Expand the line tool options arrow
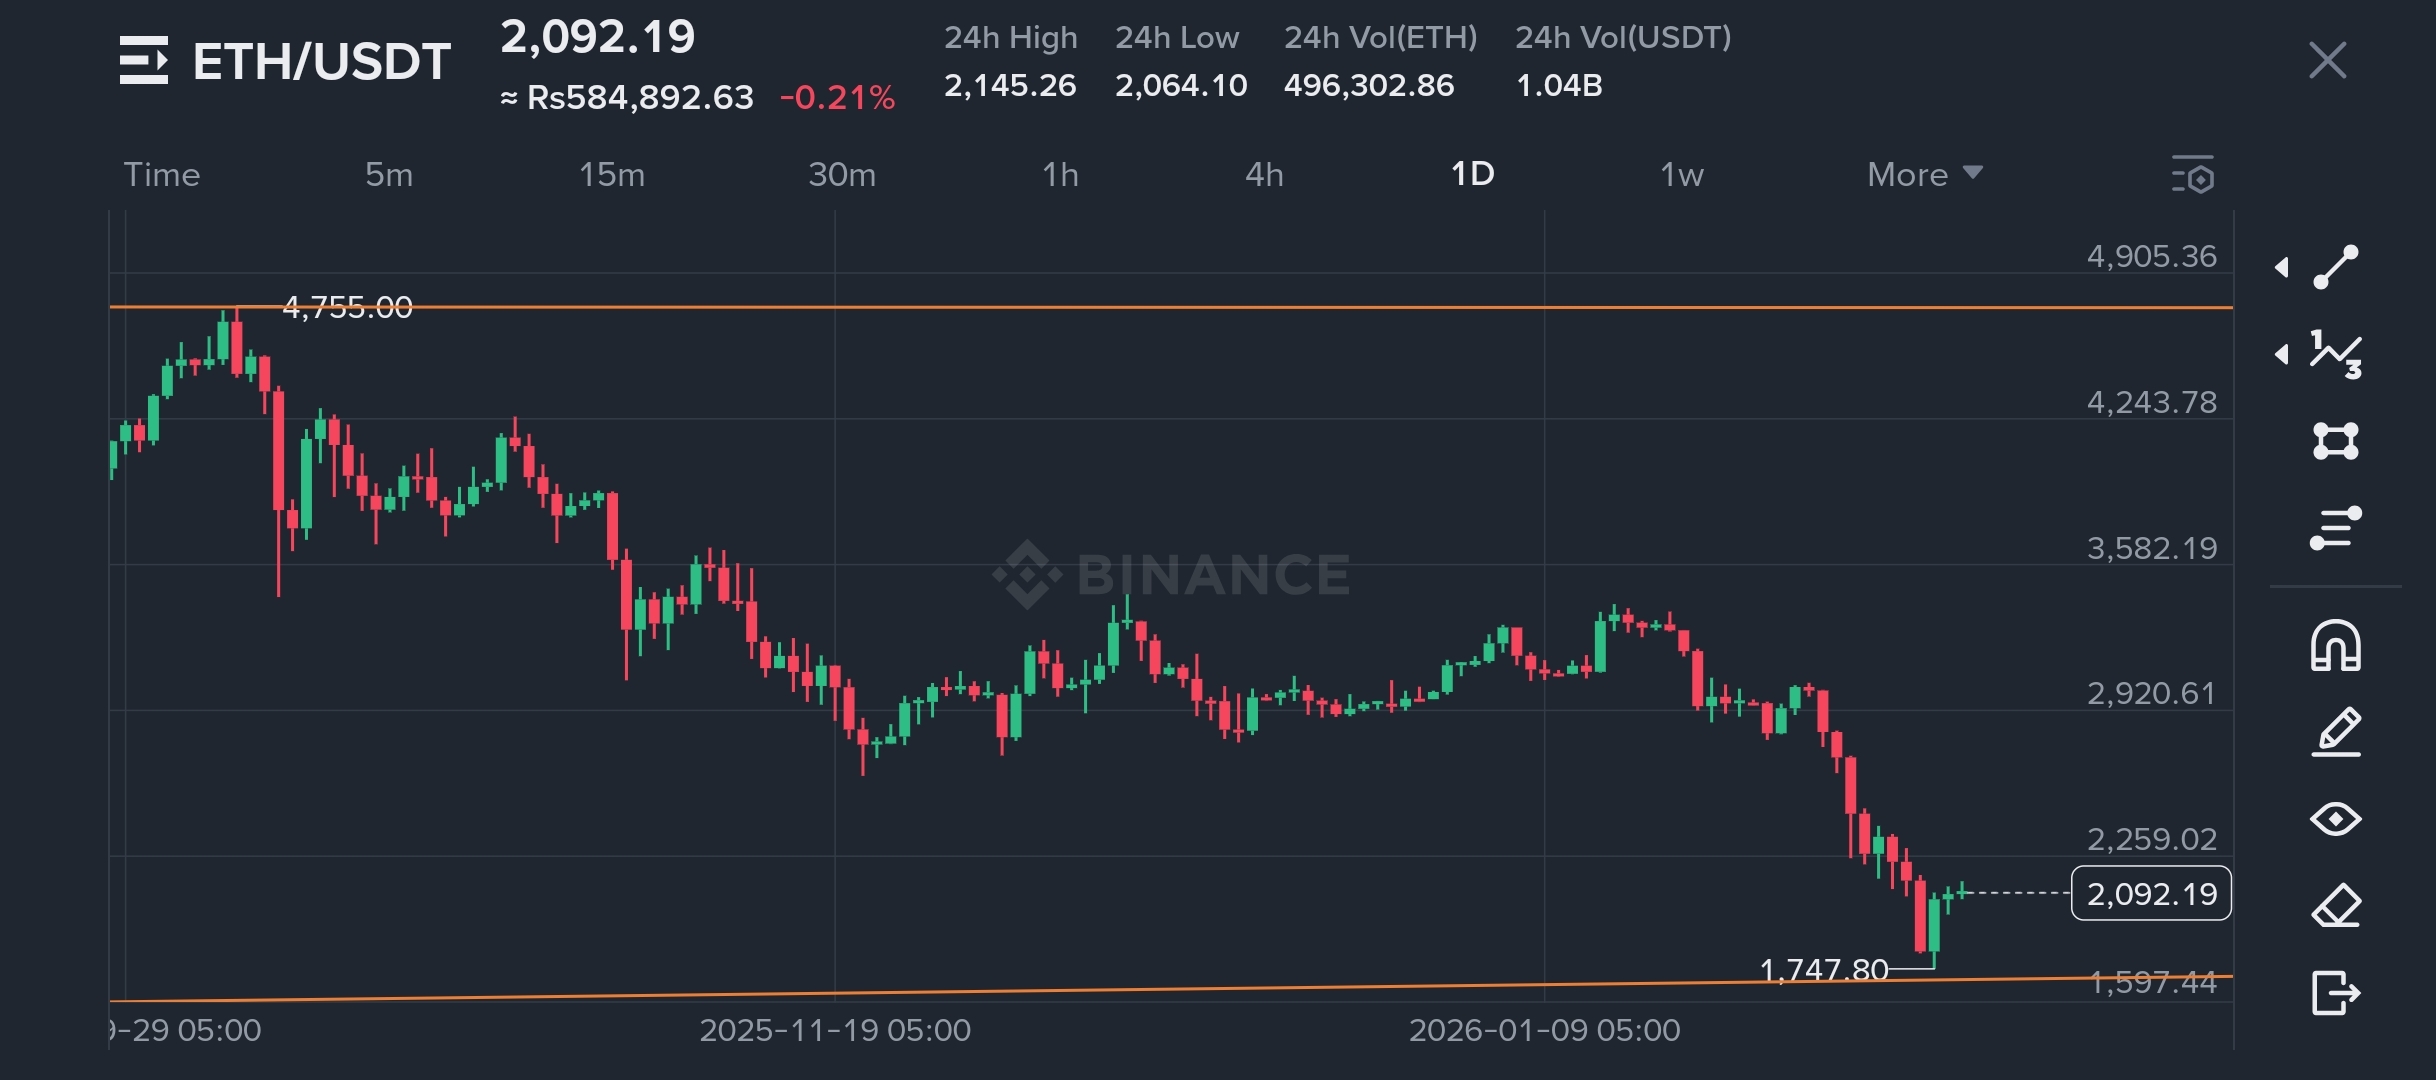 (x=2282, y=267)
